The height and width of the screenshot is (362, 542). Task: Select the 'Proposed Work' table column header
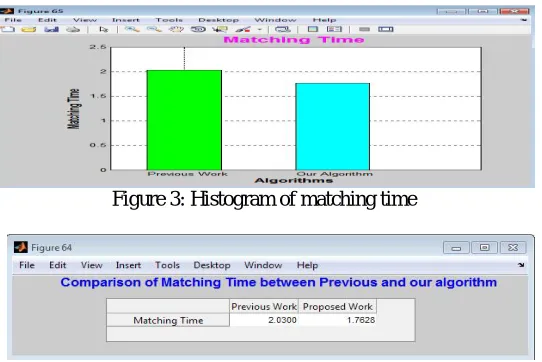[x=337, y=306]
